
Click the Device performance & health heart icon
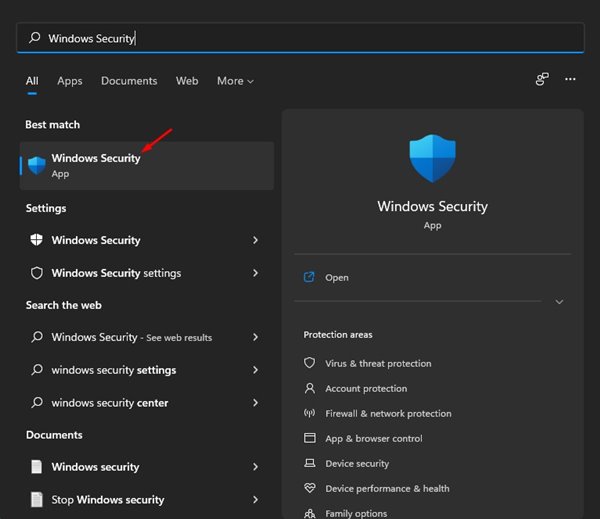[x=309, y=489]
